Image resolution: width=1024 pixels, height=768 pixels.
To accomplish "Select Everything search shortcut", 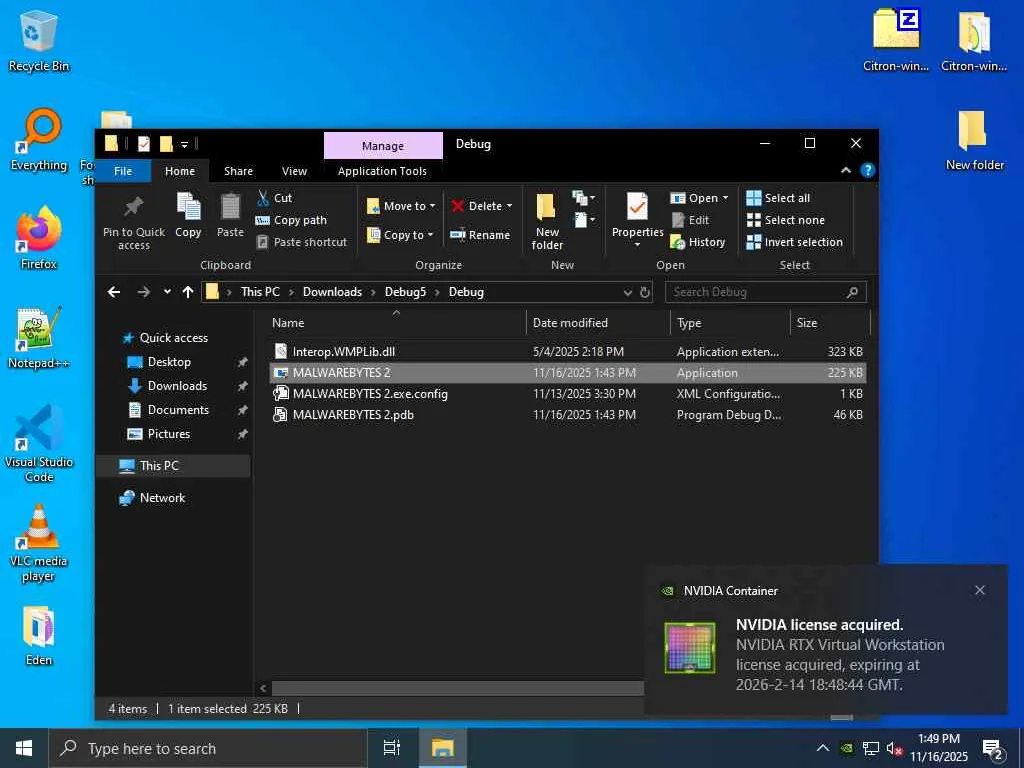I will (x=39, y=140).
